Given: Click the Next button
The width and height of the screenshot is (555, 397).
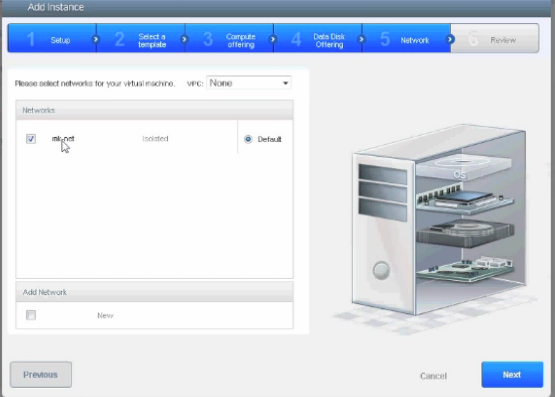Looking at the screenshot, I should [512, 375].
